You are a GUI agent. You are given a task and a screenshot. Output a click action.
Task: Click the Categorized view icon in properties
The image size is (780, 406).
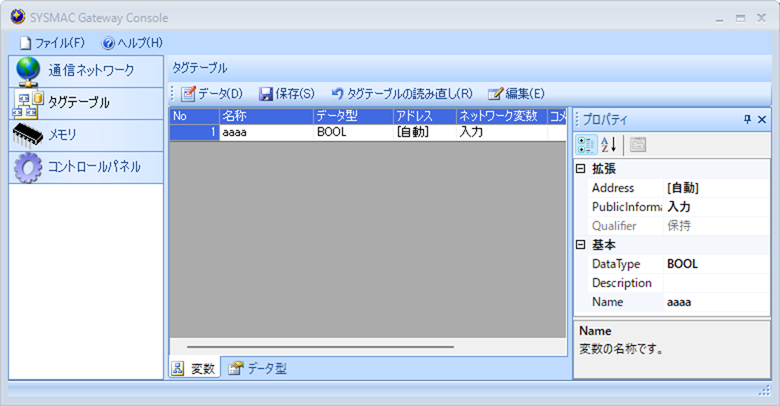586,145
